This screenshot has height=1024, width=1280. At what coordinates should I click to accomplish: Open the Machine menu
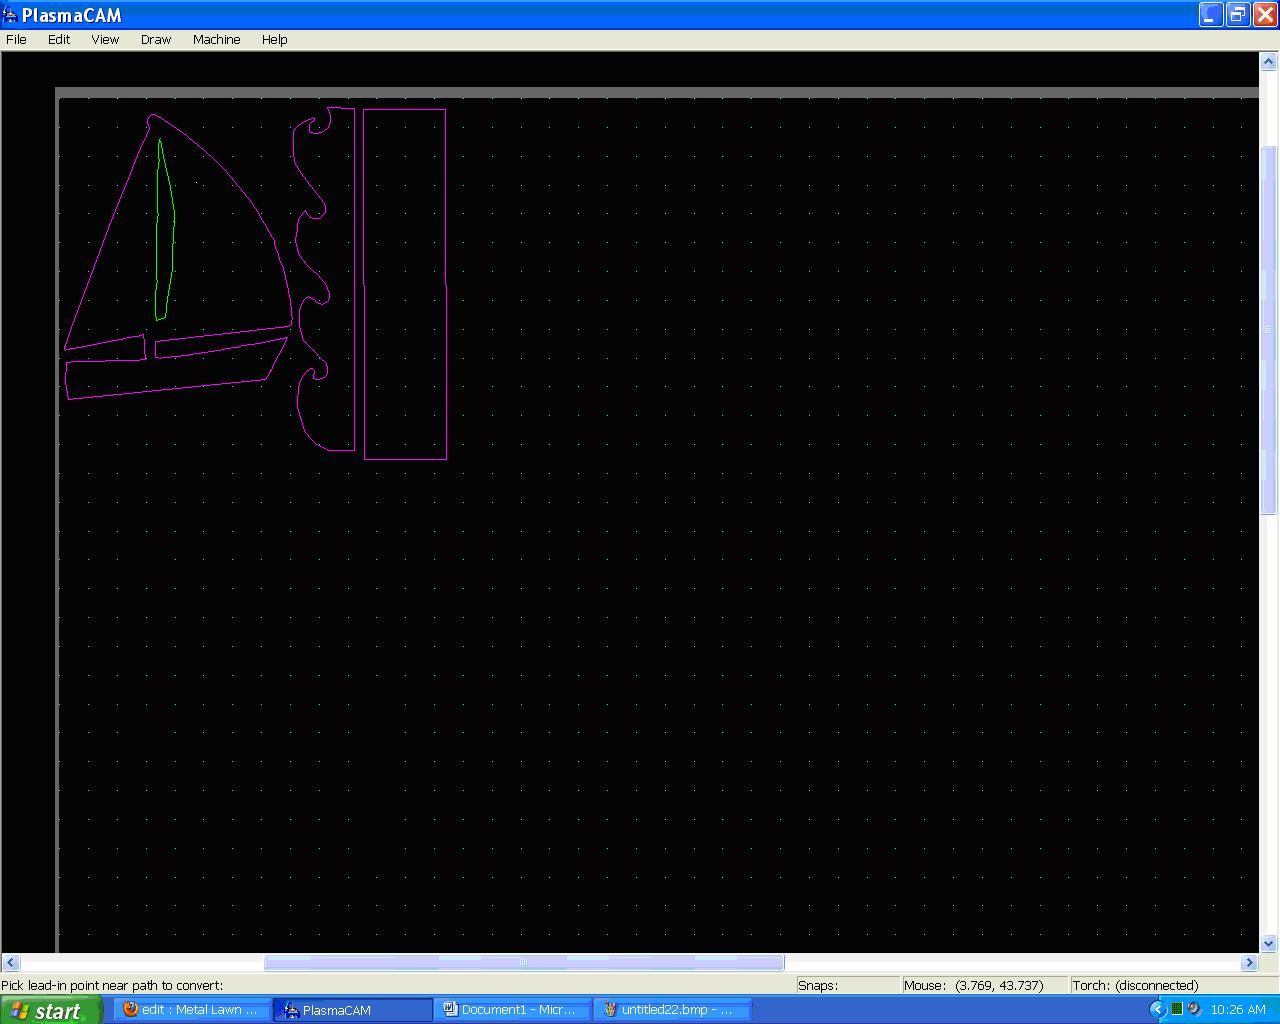(216, 39)
